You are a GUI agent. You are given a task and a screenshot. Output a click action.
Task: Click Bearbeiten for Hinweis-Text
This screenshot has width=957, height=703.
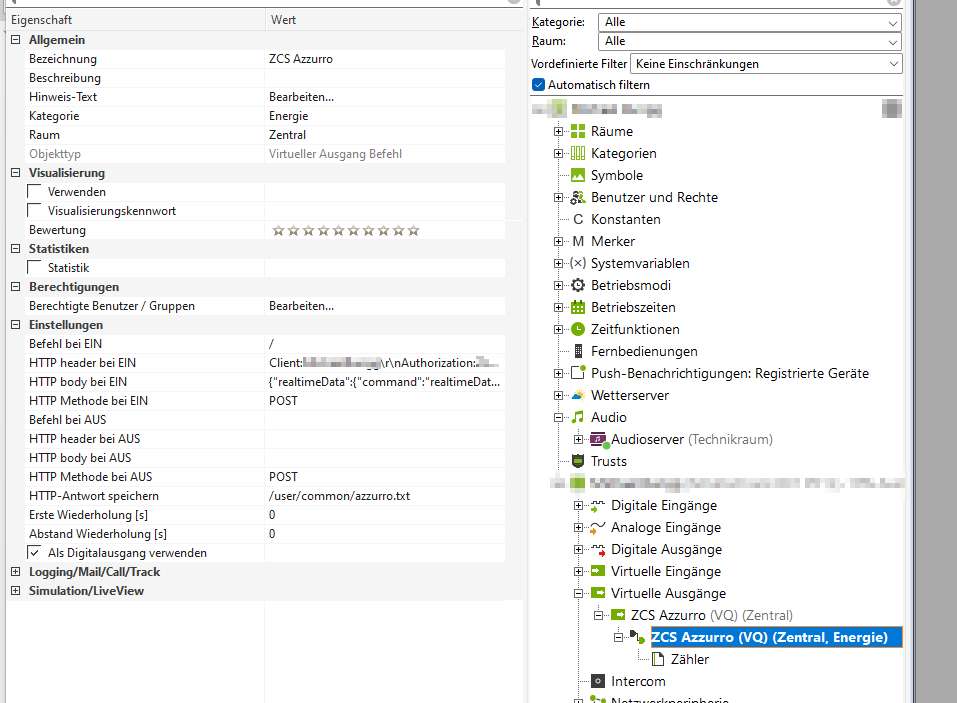tap(301, 97)
